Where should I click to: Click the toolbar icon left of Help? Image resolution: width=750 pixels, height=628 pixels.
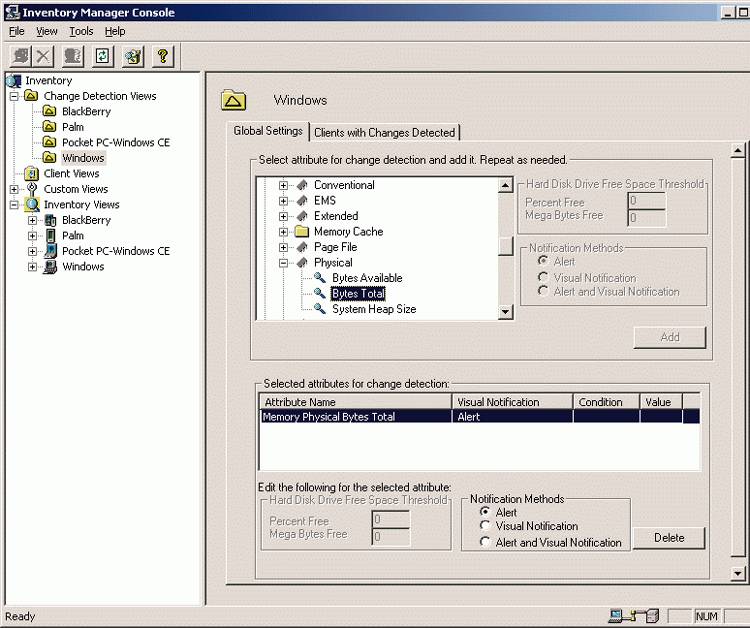pyautogui.click(x=132, y=57)
